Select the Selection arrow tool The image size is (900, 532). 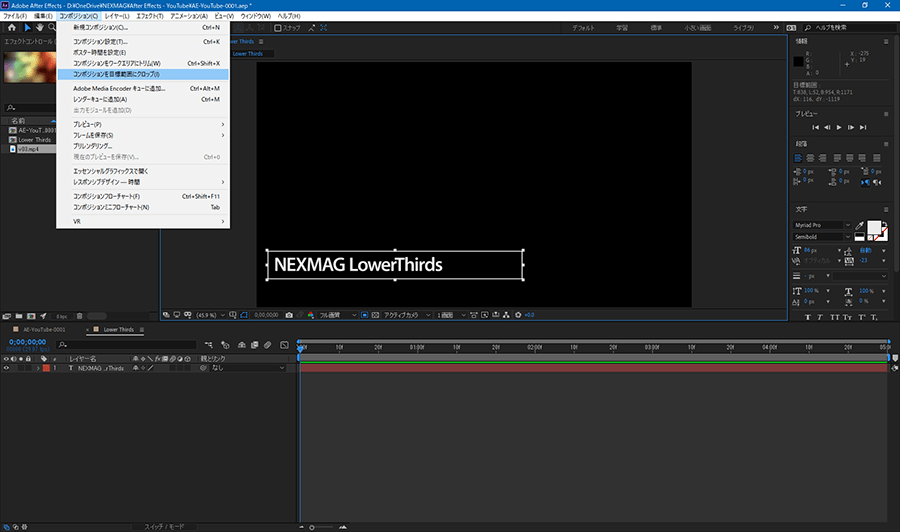tap(25, 28)
